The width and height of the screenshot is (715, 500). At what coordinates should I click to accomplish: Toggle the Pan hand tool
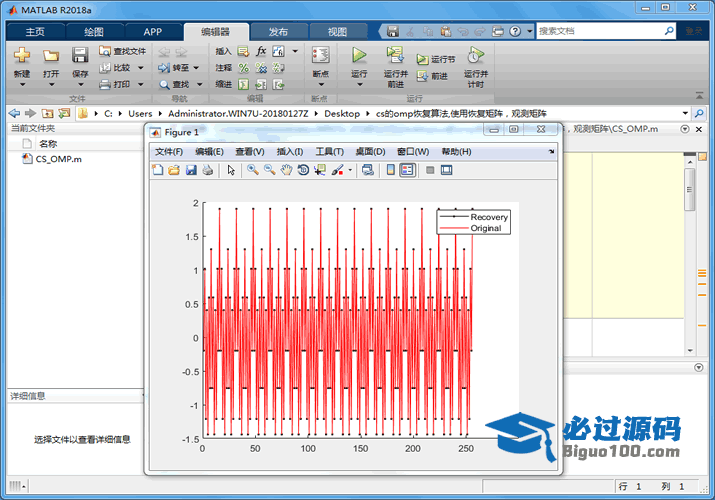(286, 170)
